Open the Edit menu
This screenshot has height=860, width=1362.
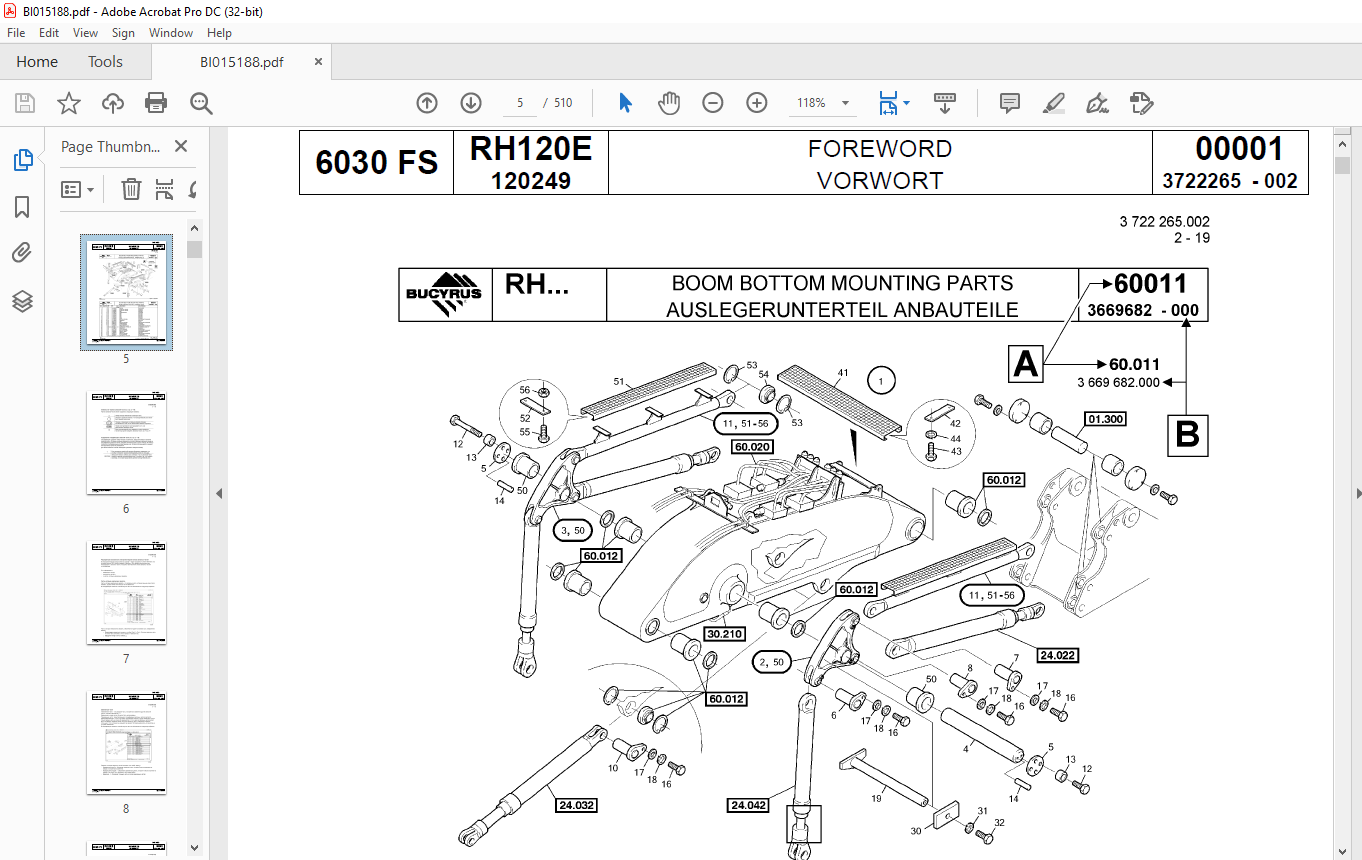tap(49, 33)
